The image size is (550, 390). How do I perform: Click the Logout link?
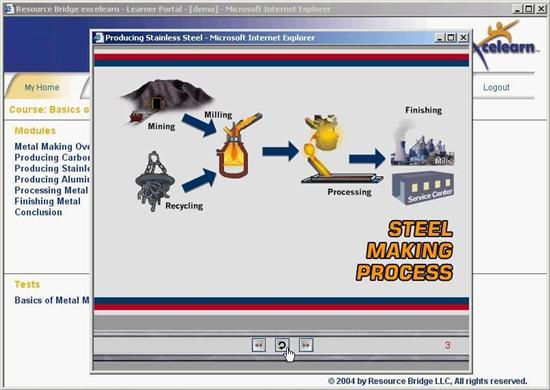tap(496, 87)
